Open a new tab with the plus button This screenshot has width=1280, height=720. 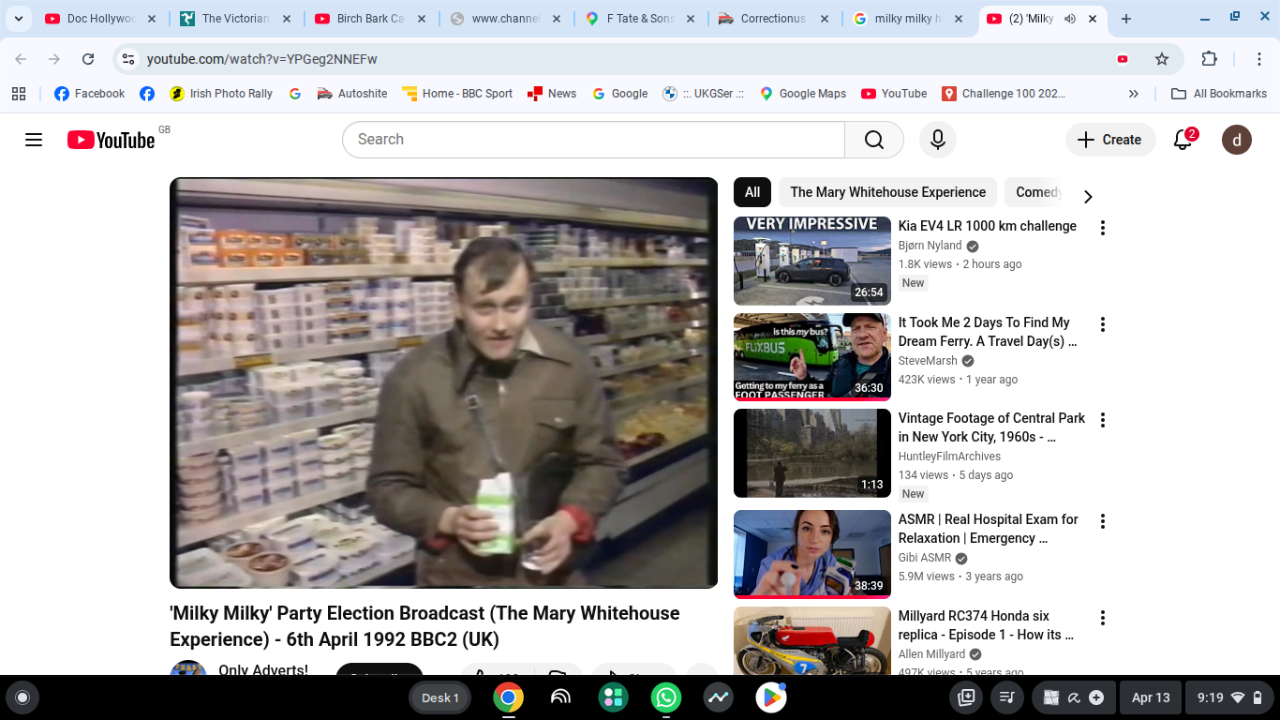pyautogui.click(x=1126, y=19)
